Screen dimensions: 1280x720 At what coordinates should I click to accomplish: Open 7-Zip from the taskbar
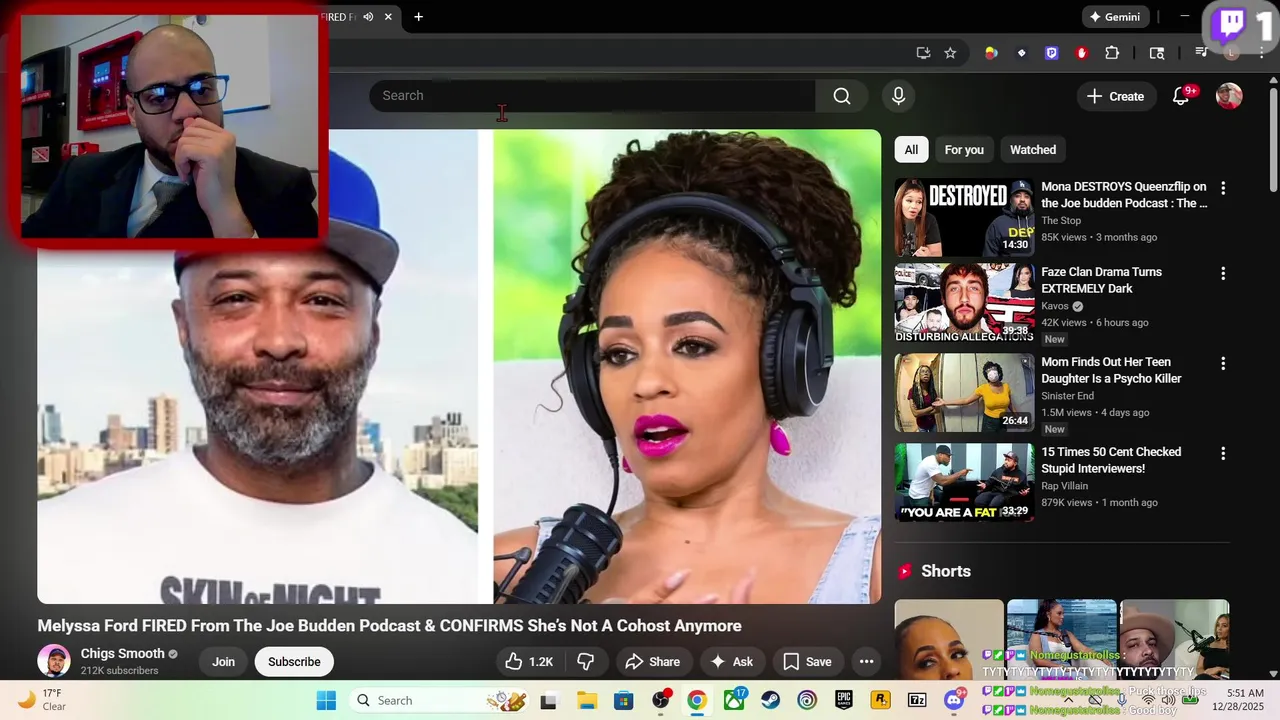(917, 700)
